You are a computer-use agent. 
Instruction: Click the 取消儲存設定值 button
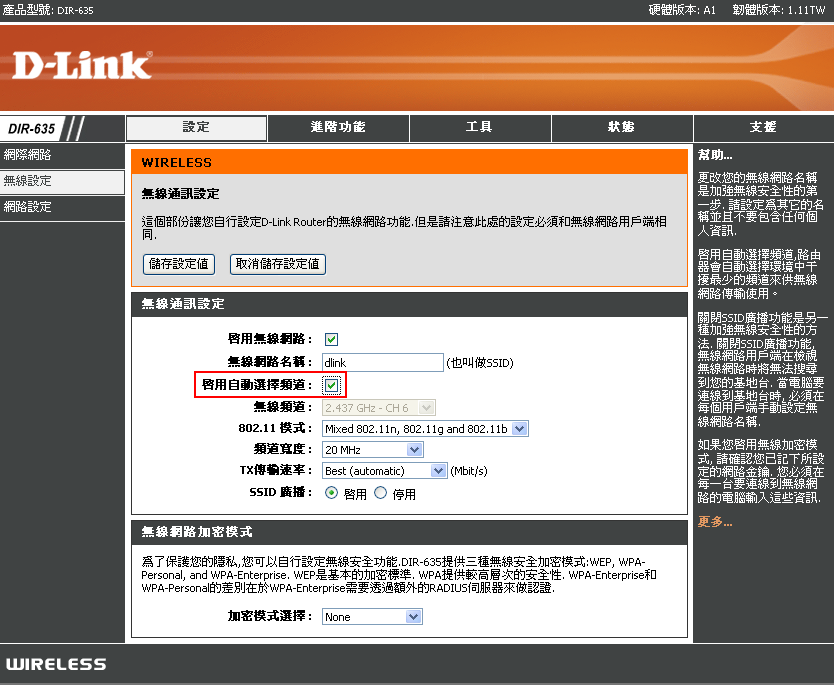pyautogui.click(x=278, y=264)
